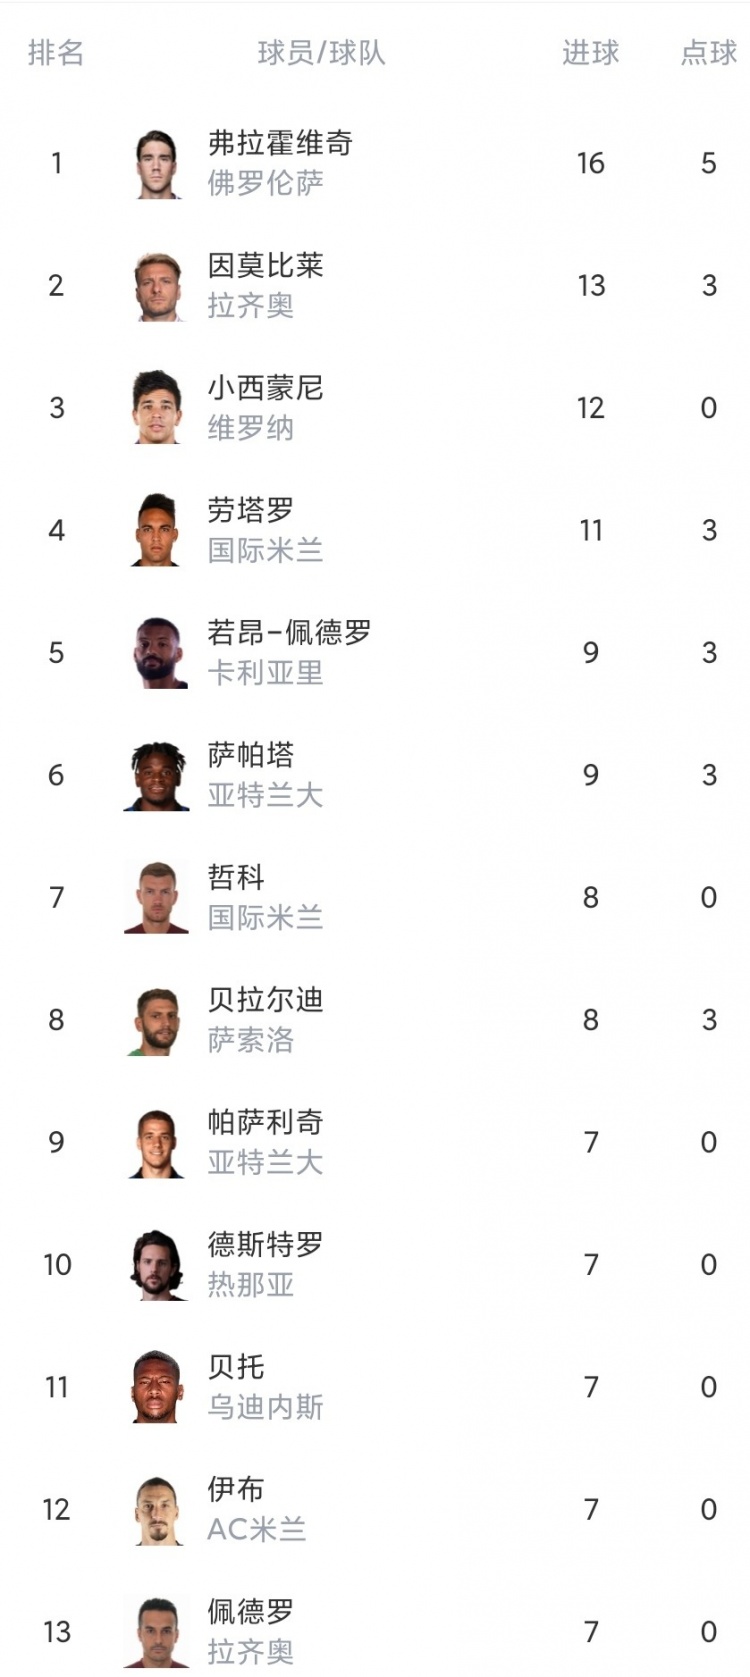Screen dimensions: 750x1677
Task: Open team link 拉齐奥 under 因莫比莱
Action: pos(250,306)
